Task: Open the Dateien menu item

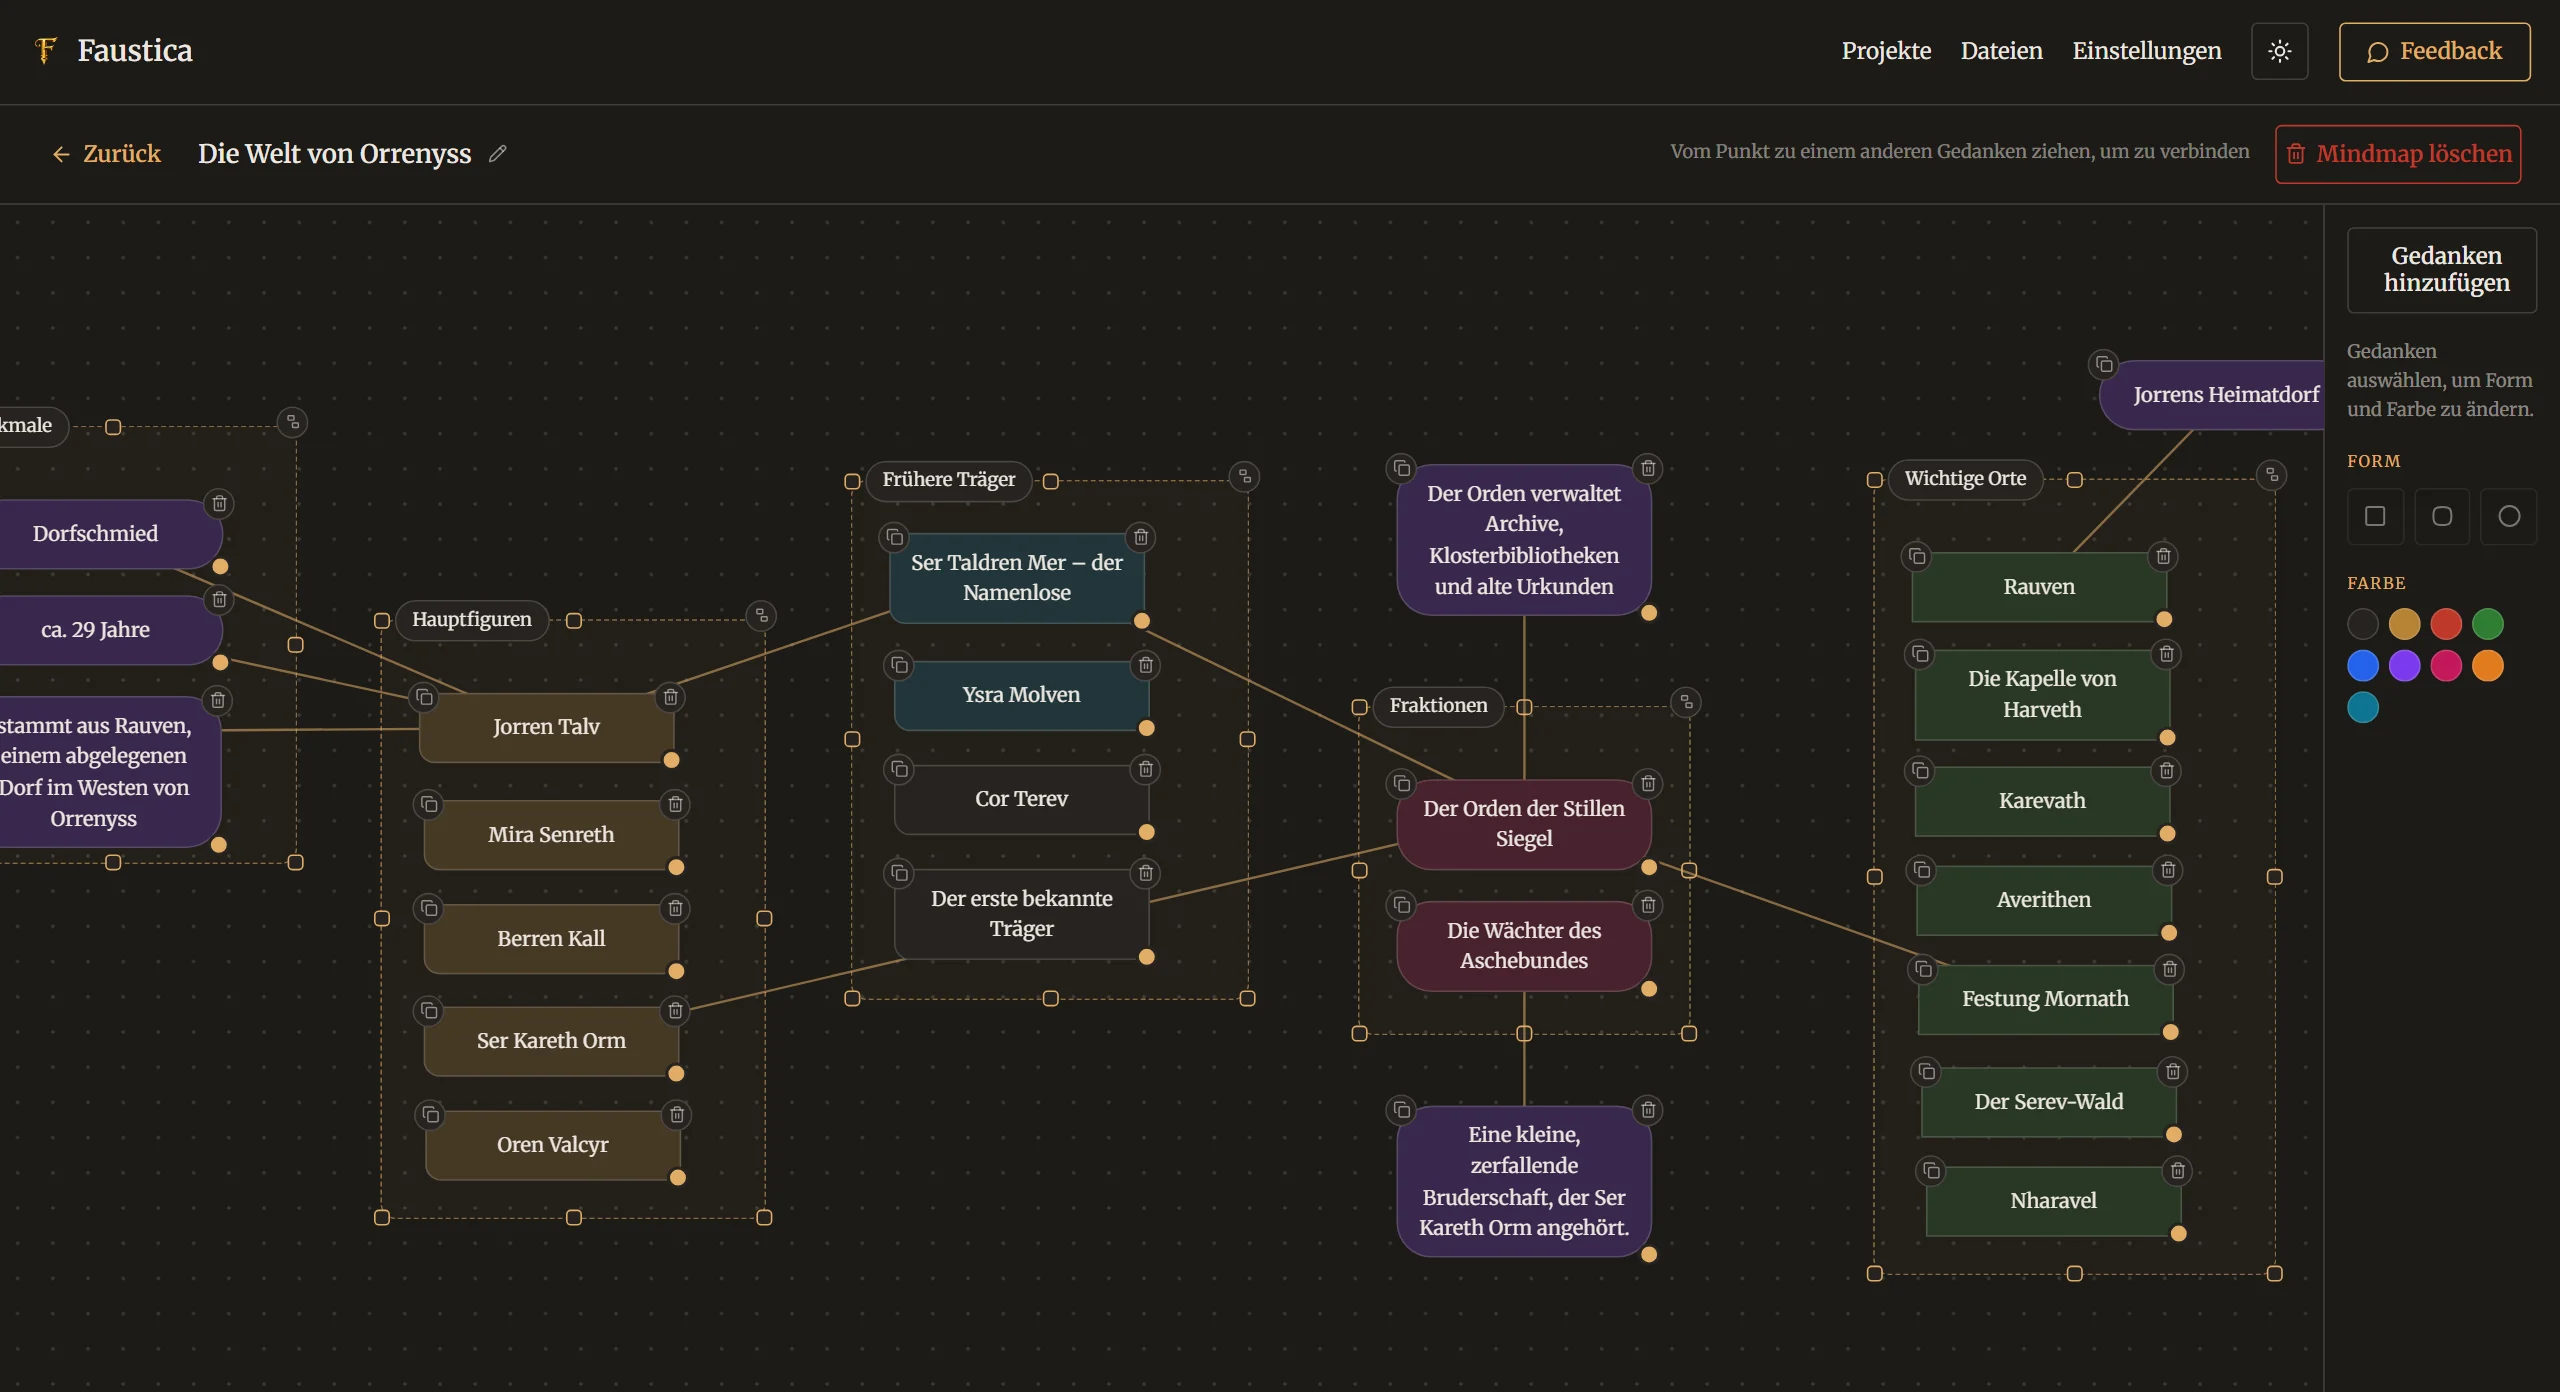Action: (2001, 51)
